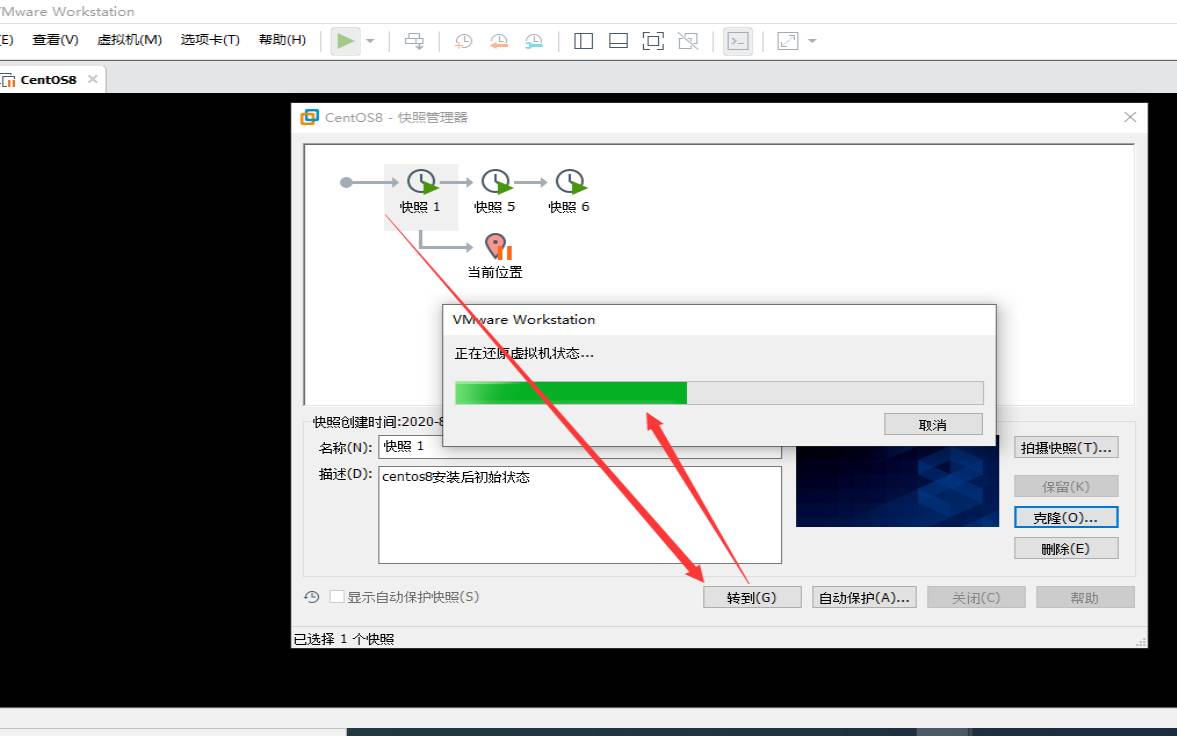Click the 保留(K) button

[x=1066, y=486]
